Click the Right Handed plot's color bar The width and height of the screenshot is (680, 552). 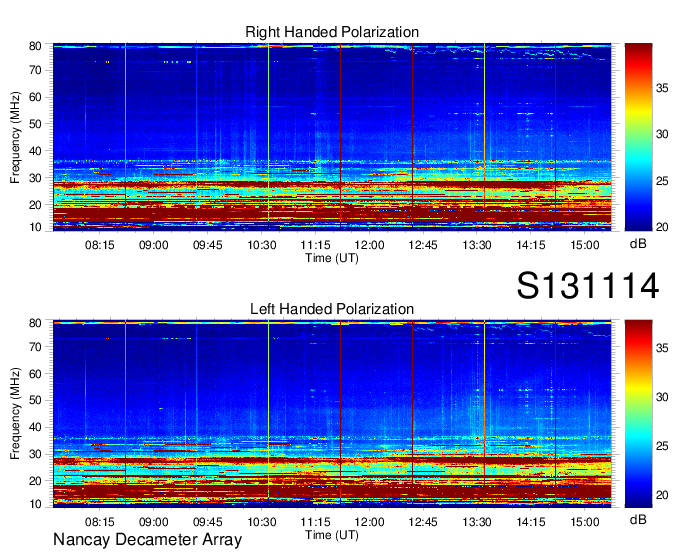tap(638, 137)
